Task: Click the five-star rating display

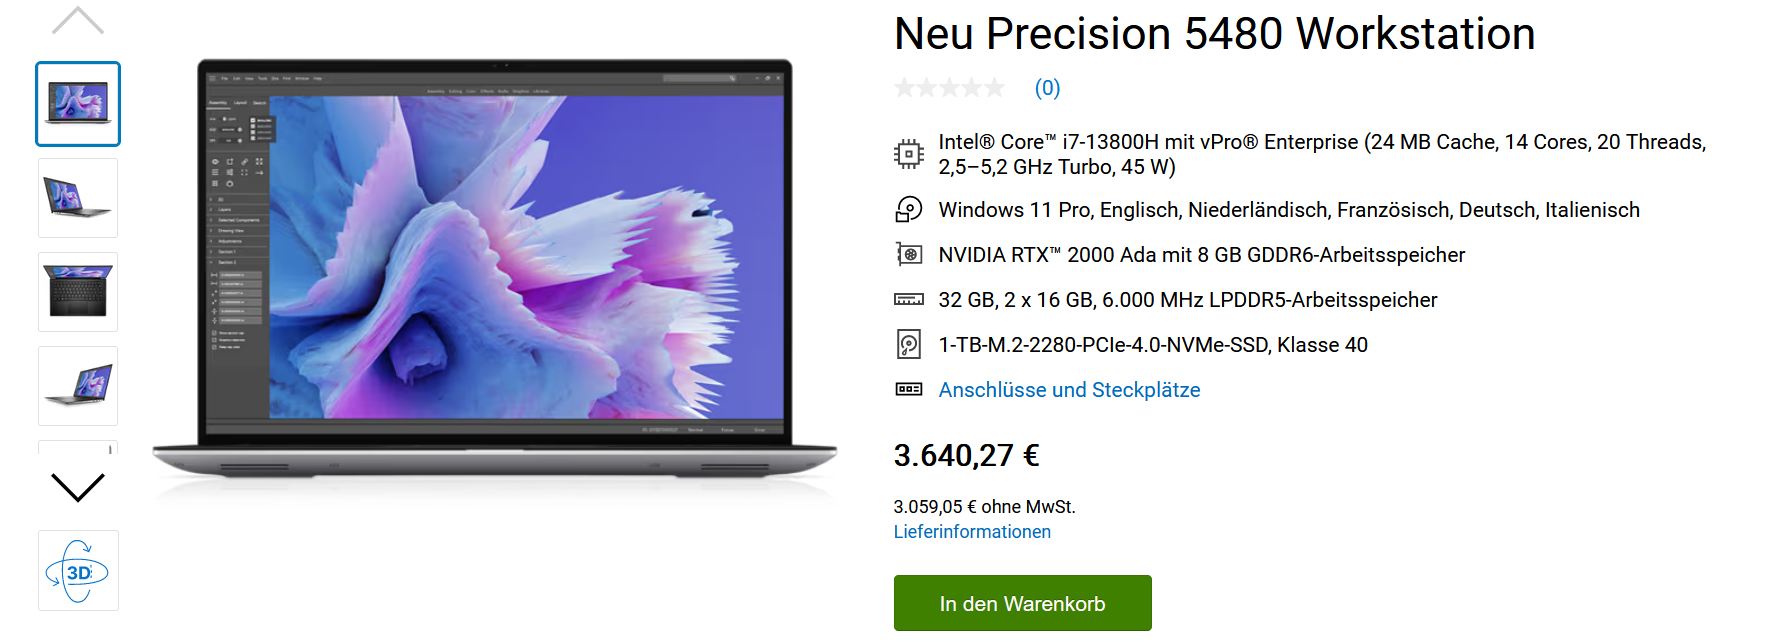Action: [949, 88]
